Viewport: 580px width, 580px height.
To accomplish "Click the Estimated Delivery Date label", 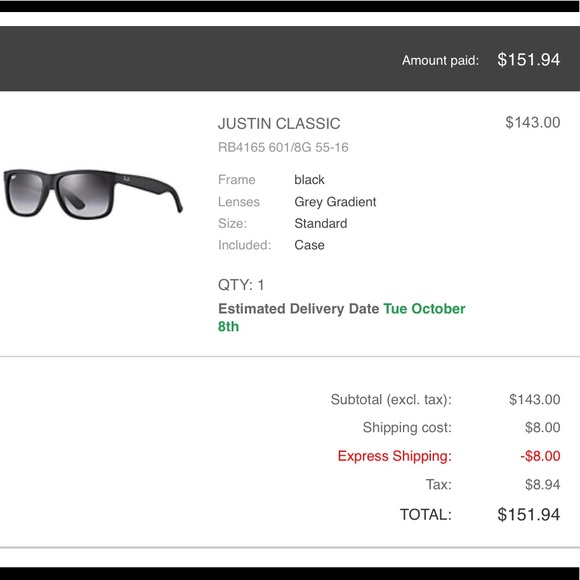I will pos(299,308).
